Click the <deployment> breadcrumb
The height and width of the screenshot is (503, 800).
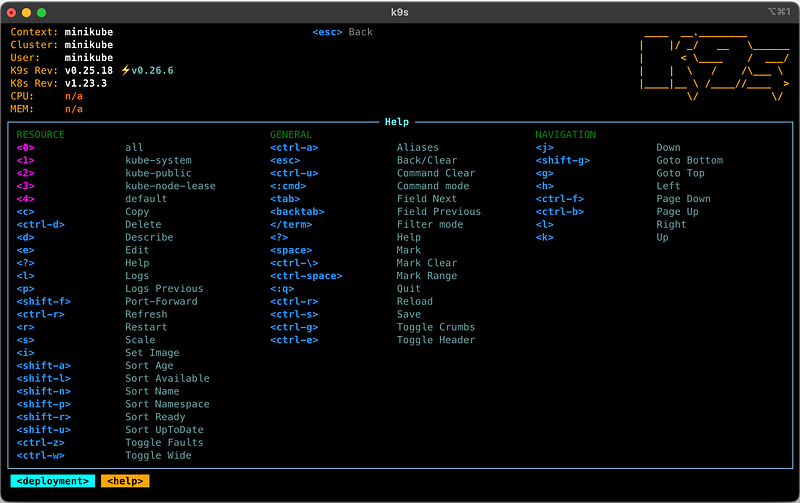53,481
